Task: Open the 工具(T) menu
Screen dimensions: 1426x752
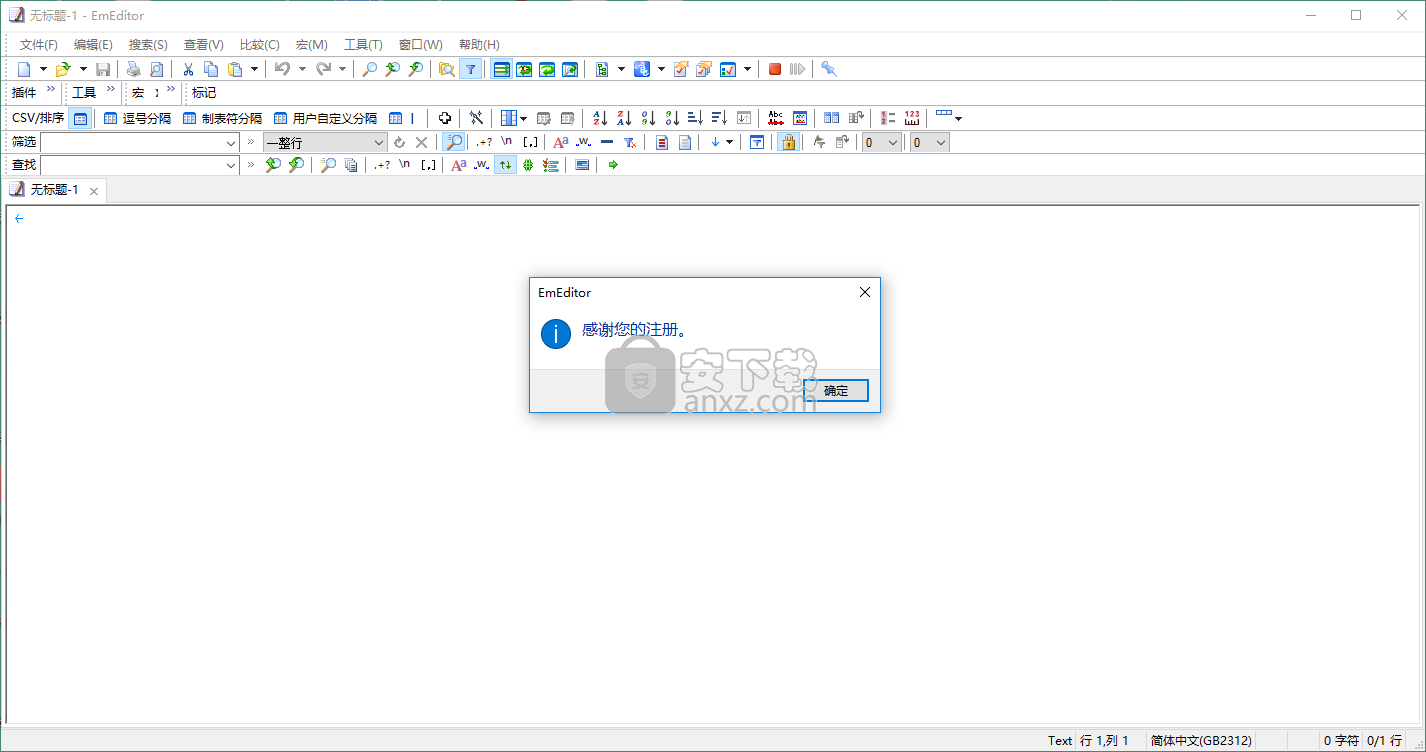Action: 363,45
